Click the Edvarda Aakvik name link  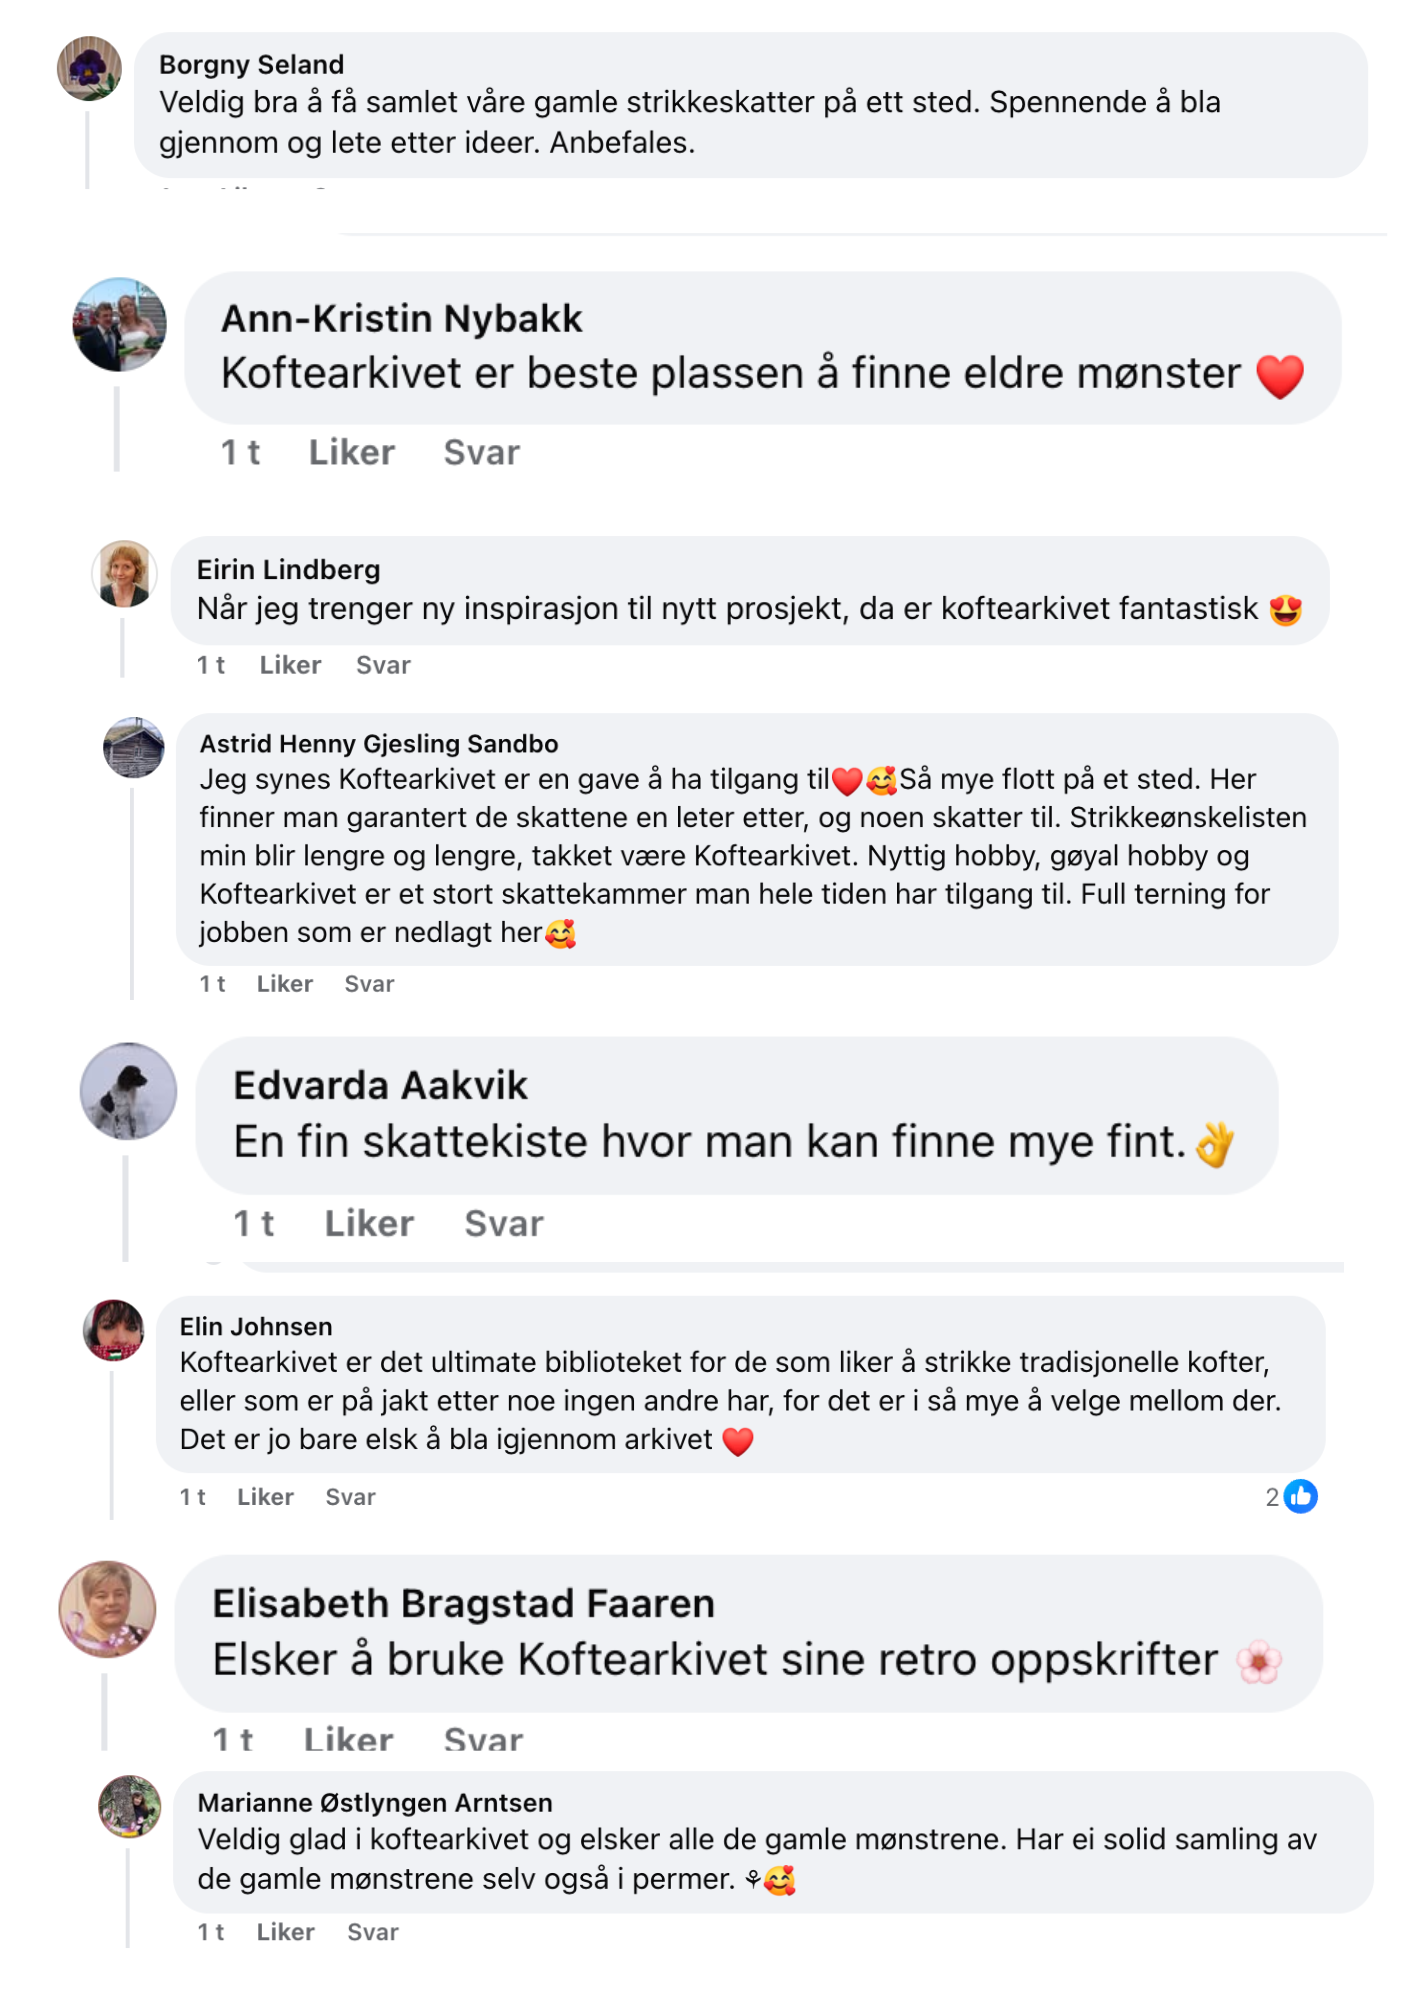coord(380,1085)
